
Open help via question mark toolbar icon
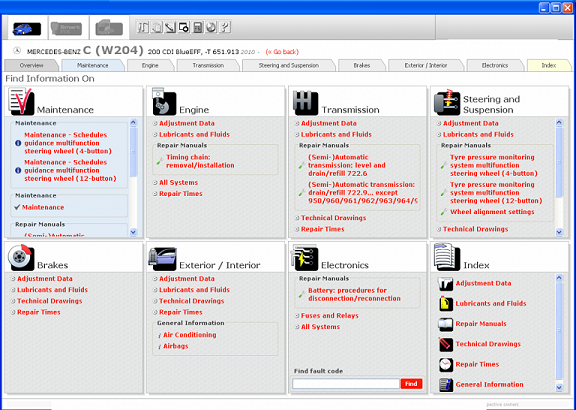(x=224, y=27)
